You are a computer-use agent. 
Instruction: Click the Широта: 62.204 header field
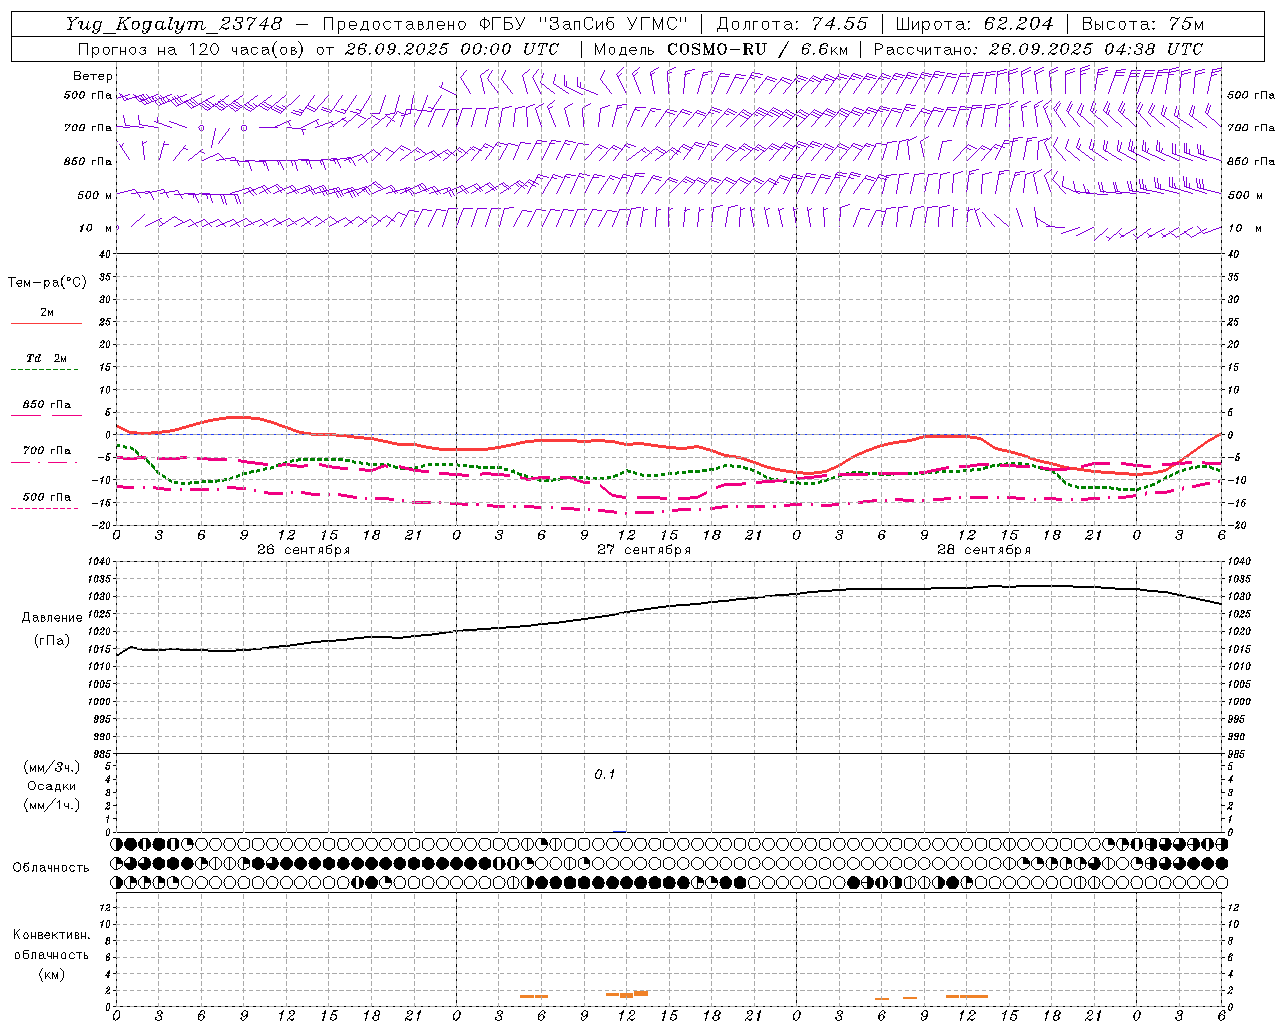pyautogui.click(x=974, y=24)
